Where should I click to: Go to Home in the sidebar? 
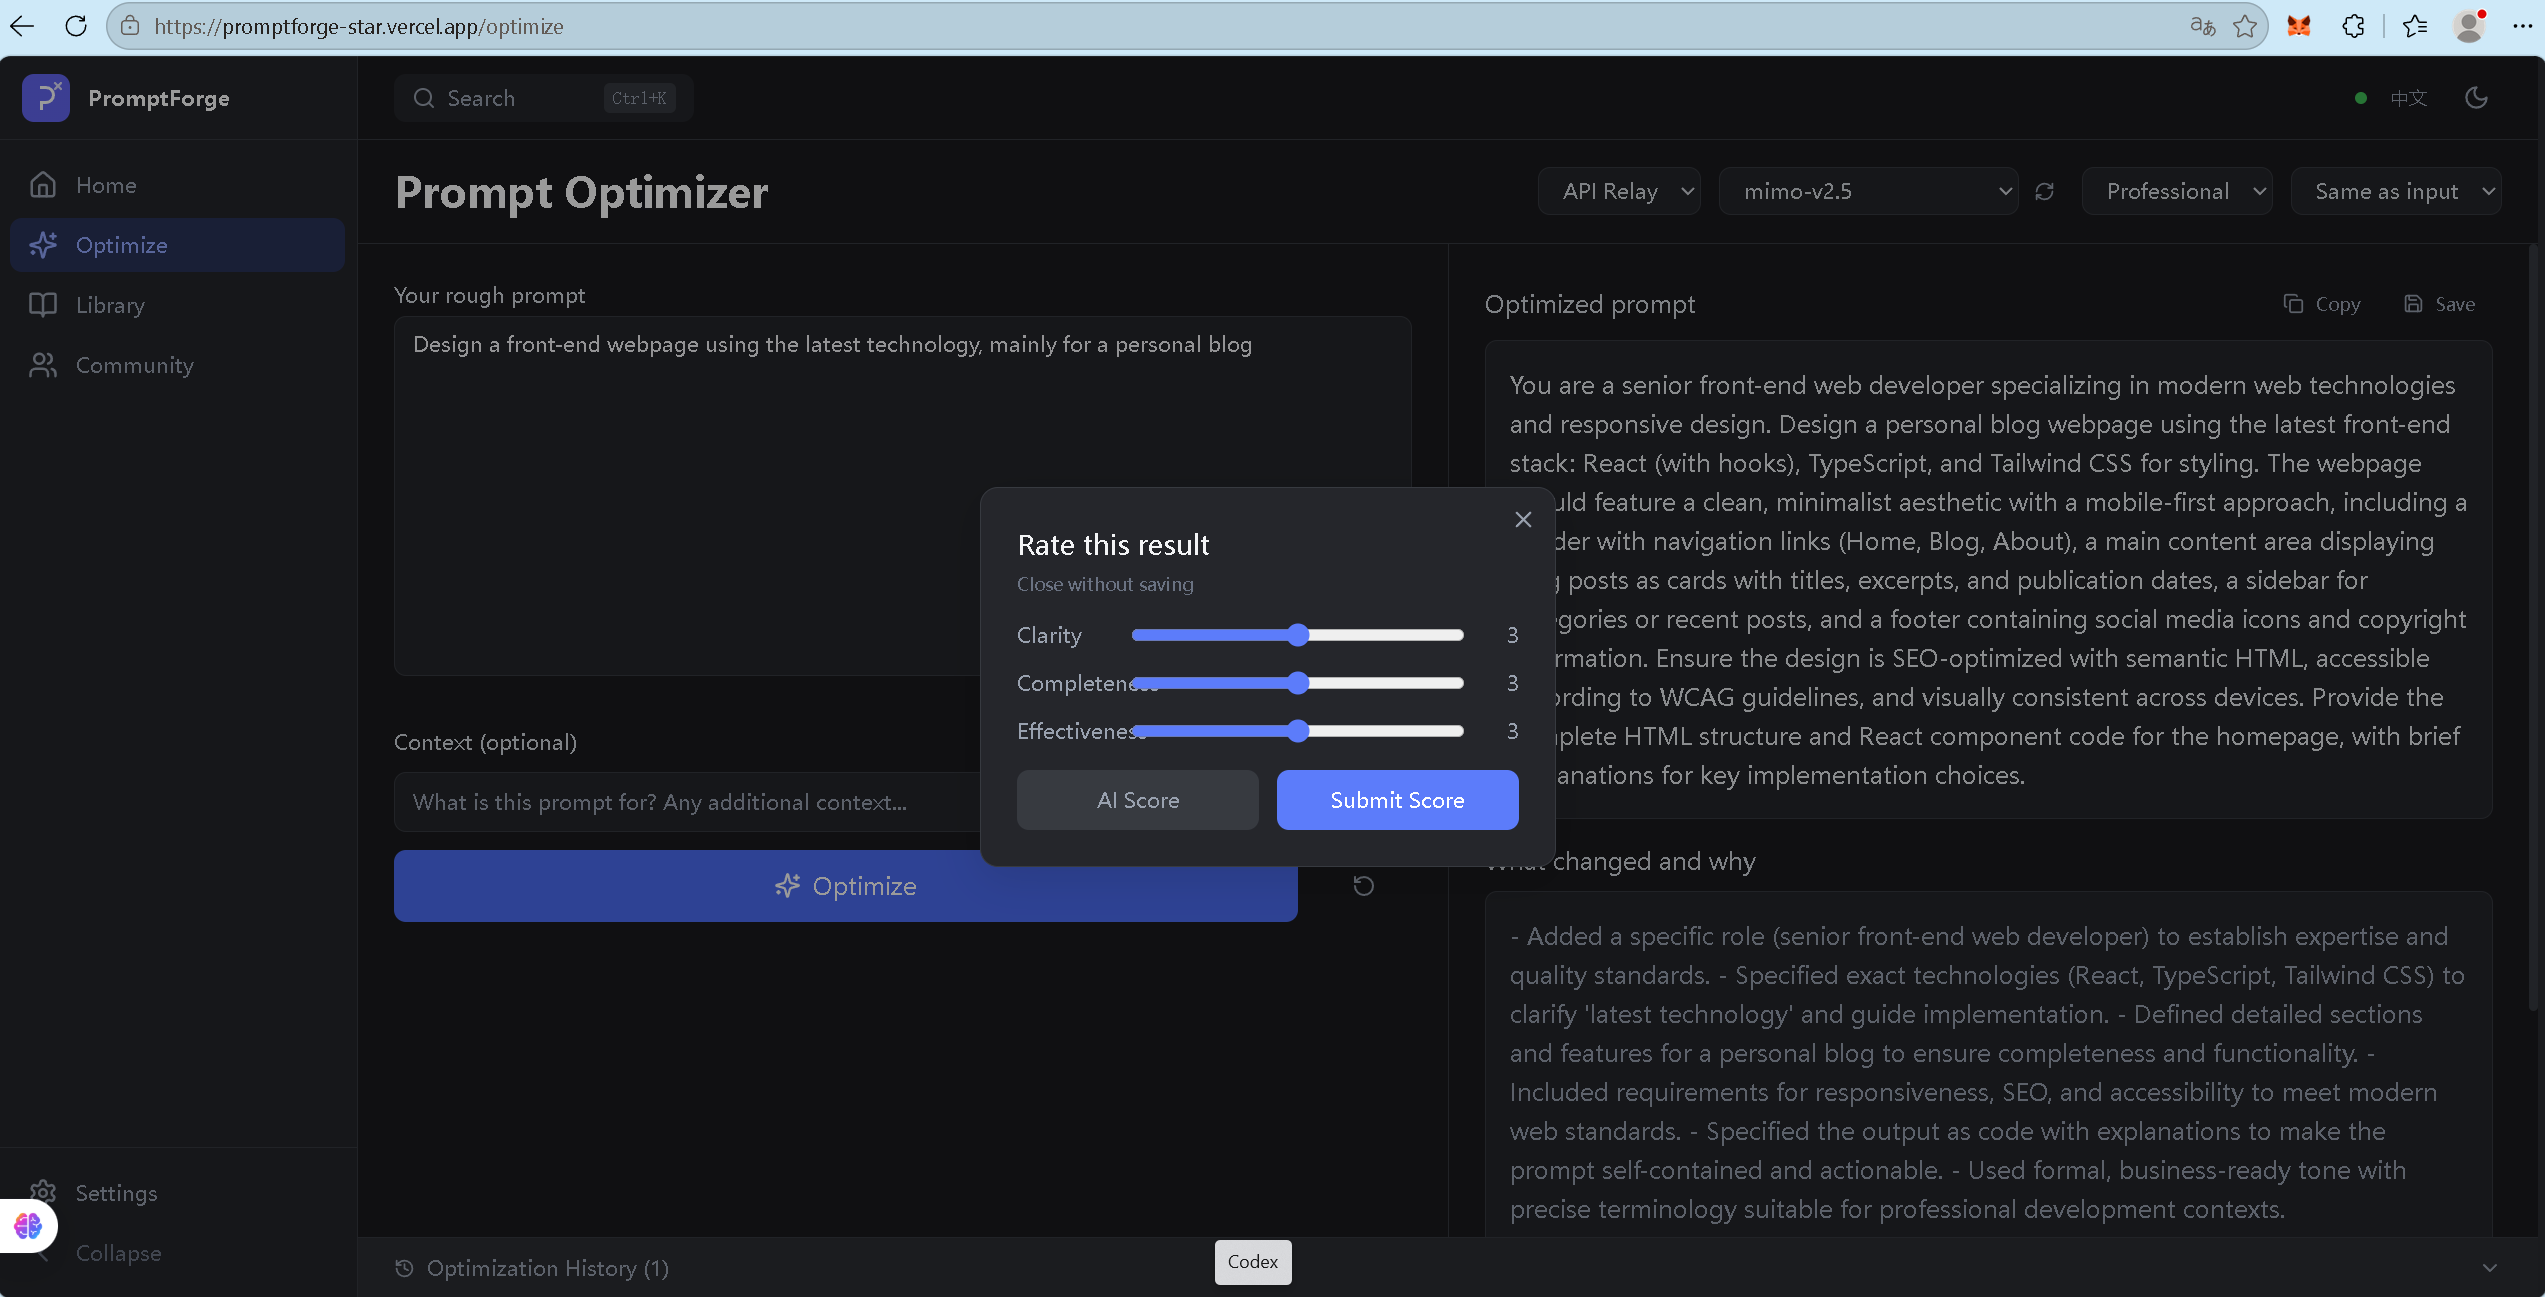(x=177, y=185)
